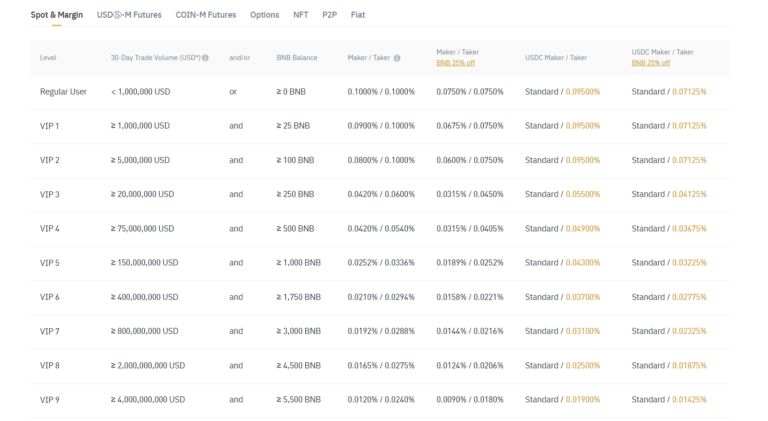Screen dimensions: 768x421
Task: Click the 0.0120% / 0.0240% fee cell
Action: (x=381, y=400)
